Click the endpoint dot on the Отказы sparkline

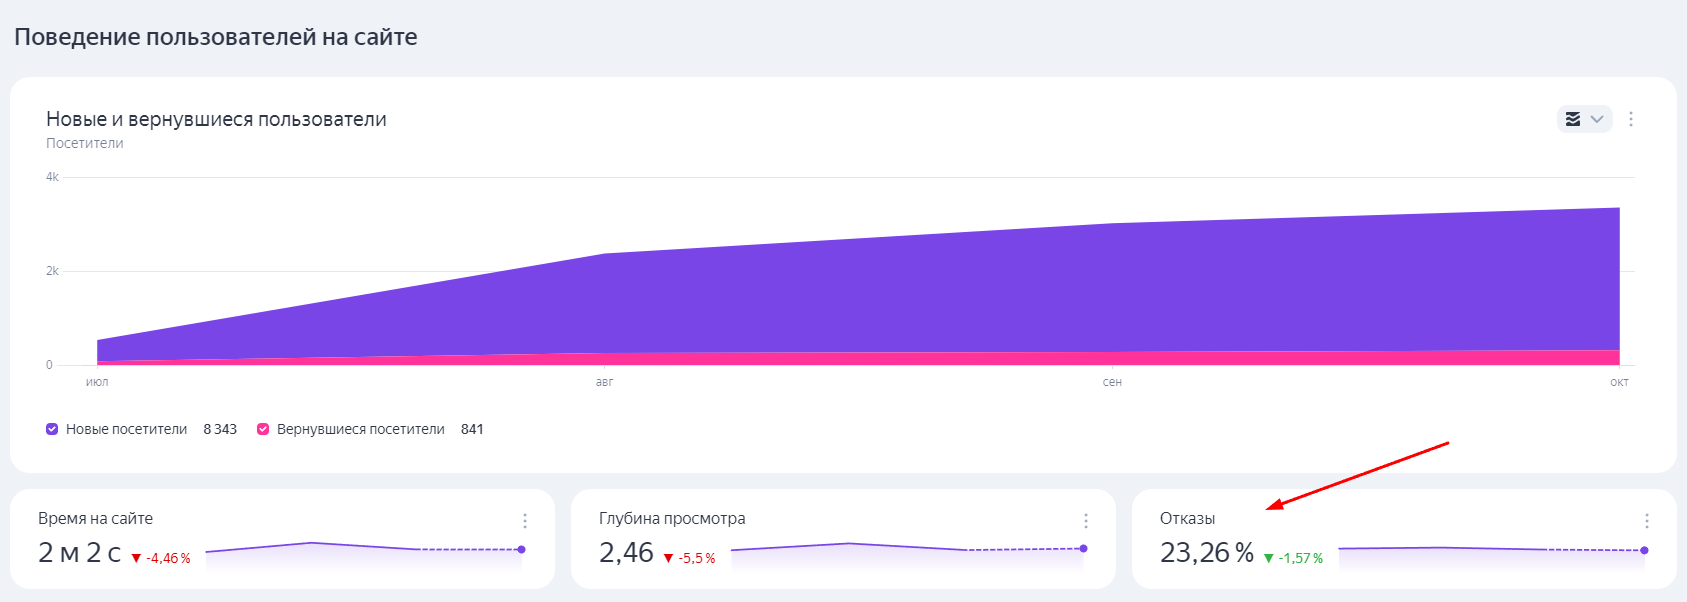(1644, 549)
